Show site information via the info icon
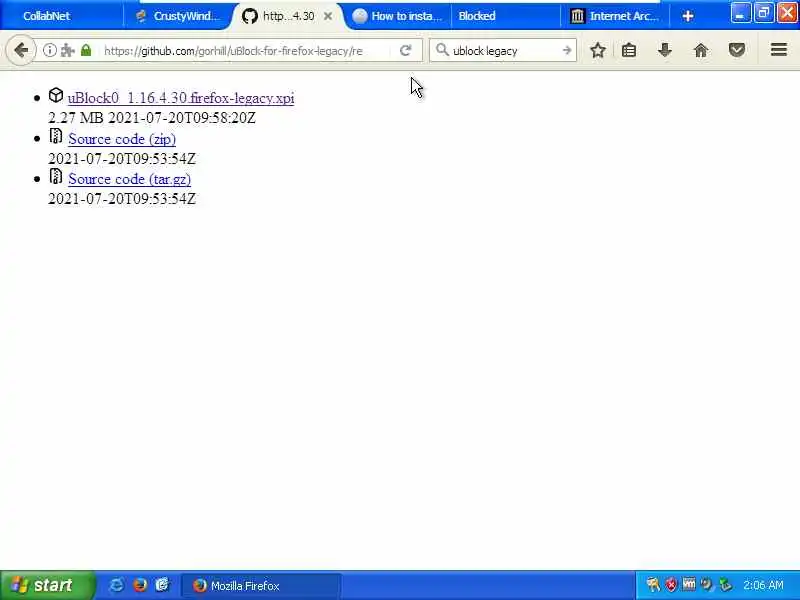 tap(49, 51)
